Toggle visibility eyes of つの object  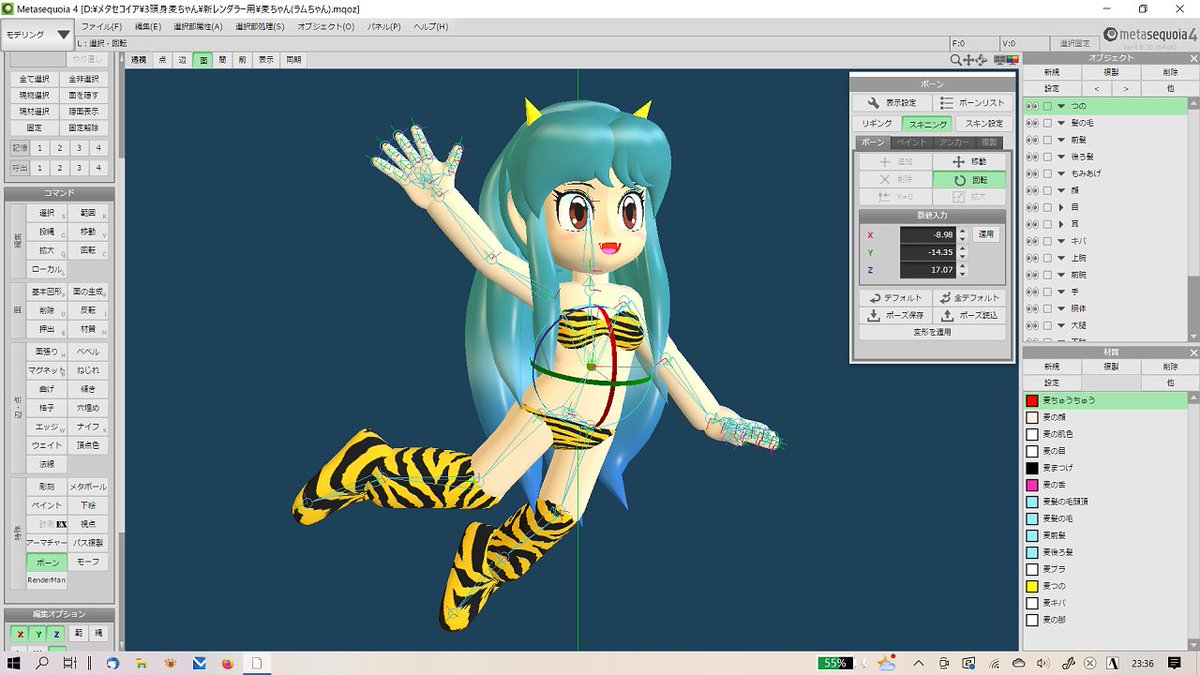click(x=1033, y=105)
